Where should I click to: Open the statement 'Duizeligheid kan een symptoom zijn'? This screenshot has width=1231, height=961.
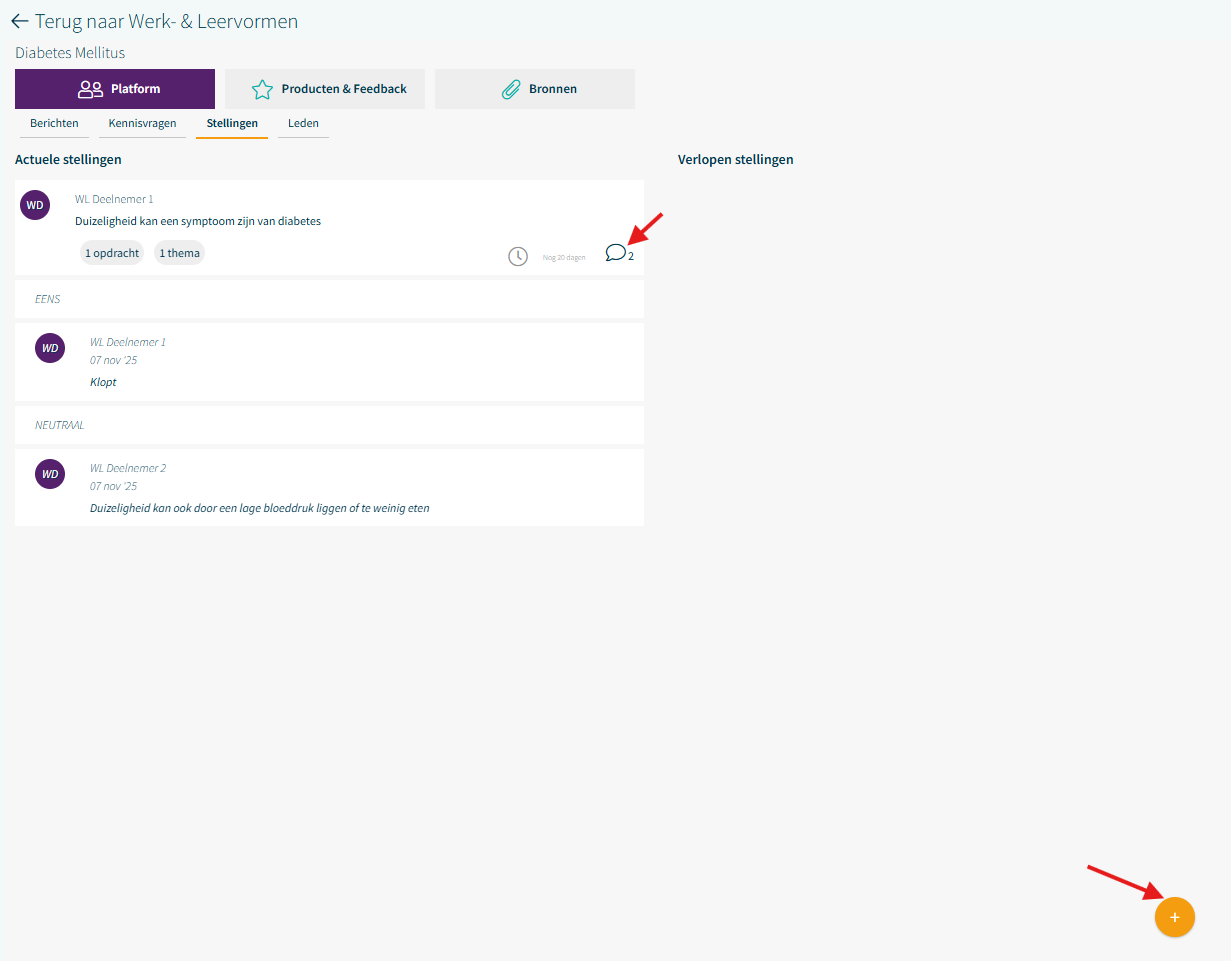click(198, 221)
